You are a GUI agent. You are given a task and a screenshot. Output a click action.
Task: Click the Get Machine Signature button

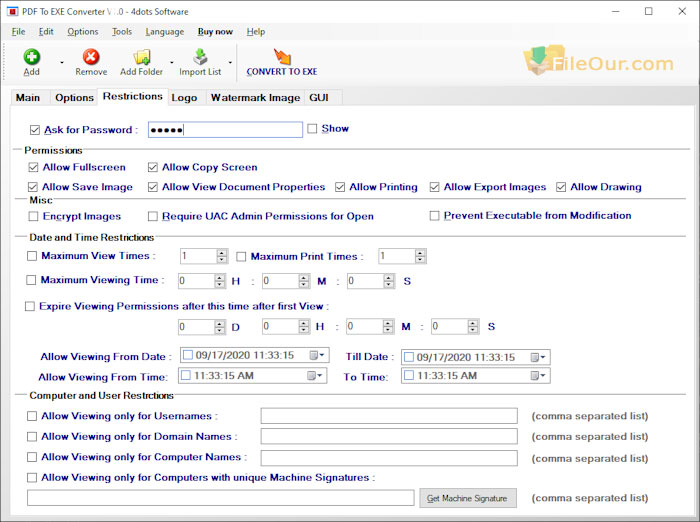click(467, 498)
